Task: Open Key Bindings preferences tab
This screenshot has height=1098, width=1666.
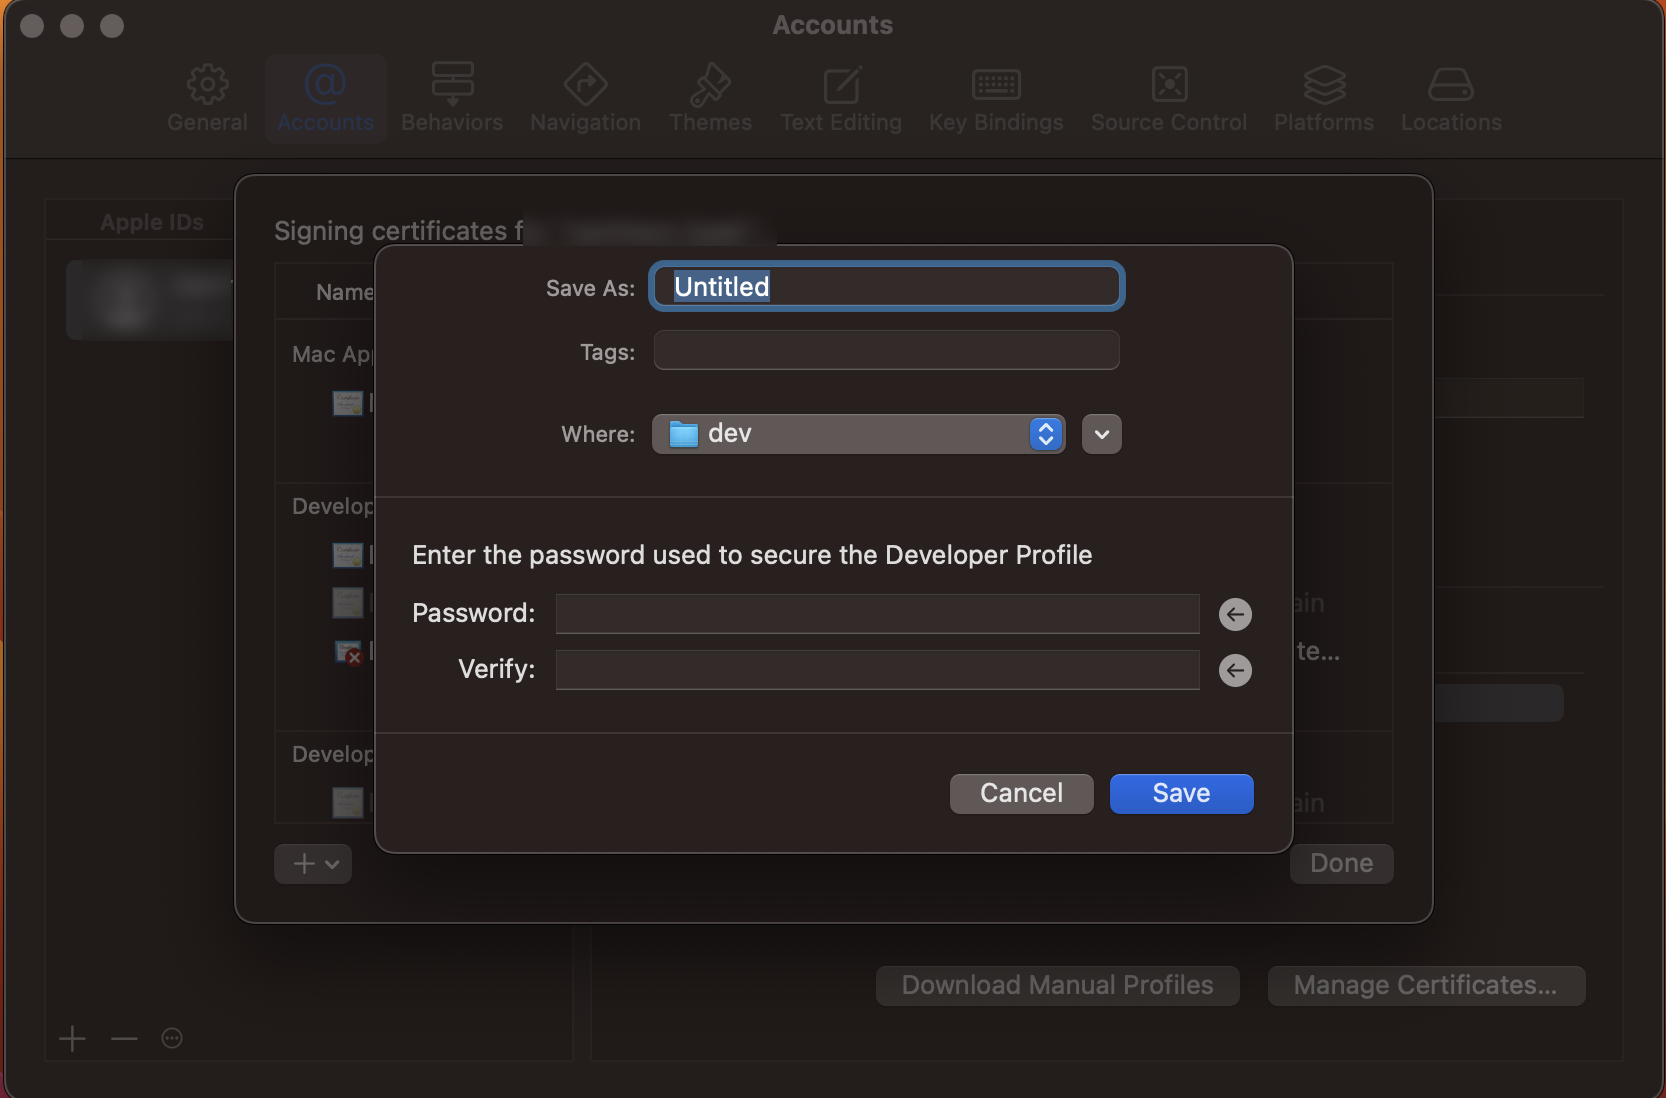Action: [996, 99]
